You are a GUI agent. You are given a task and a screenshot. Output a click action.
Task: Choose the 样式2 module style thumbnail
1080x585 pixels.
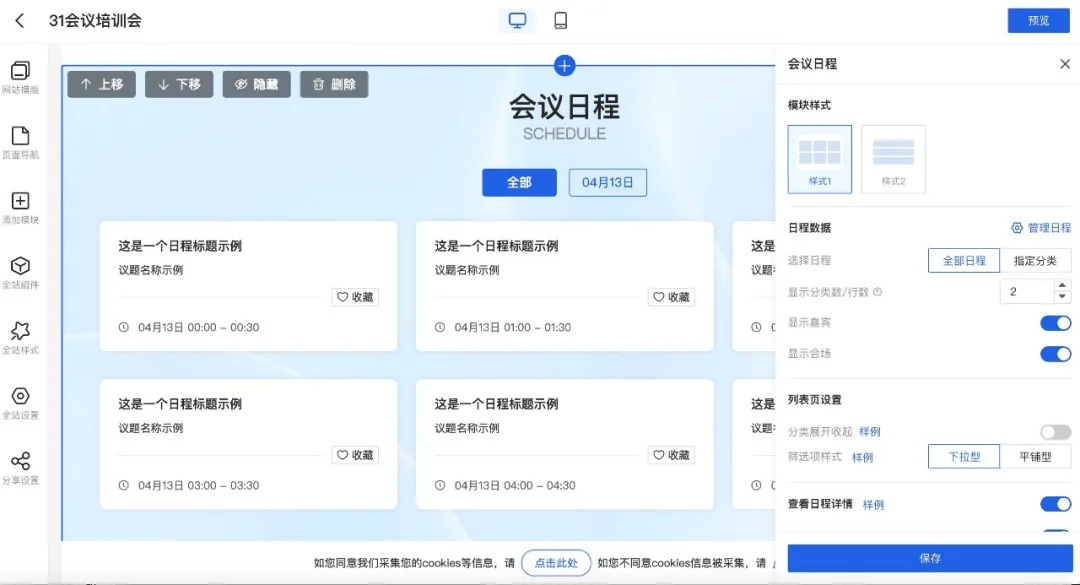pyautogui.click(x=893, y=159)
